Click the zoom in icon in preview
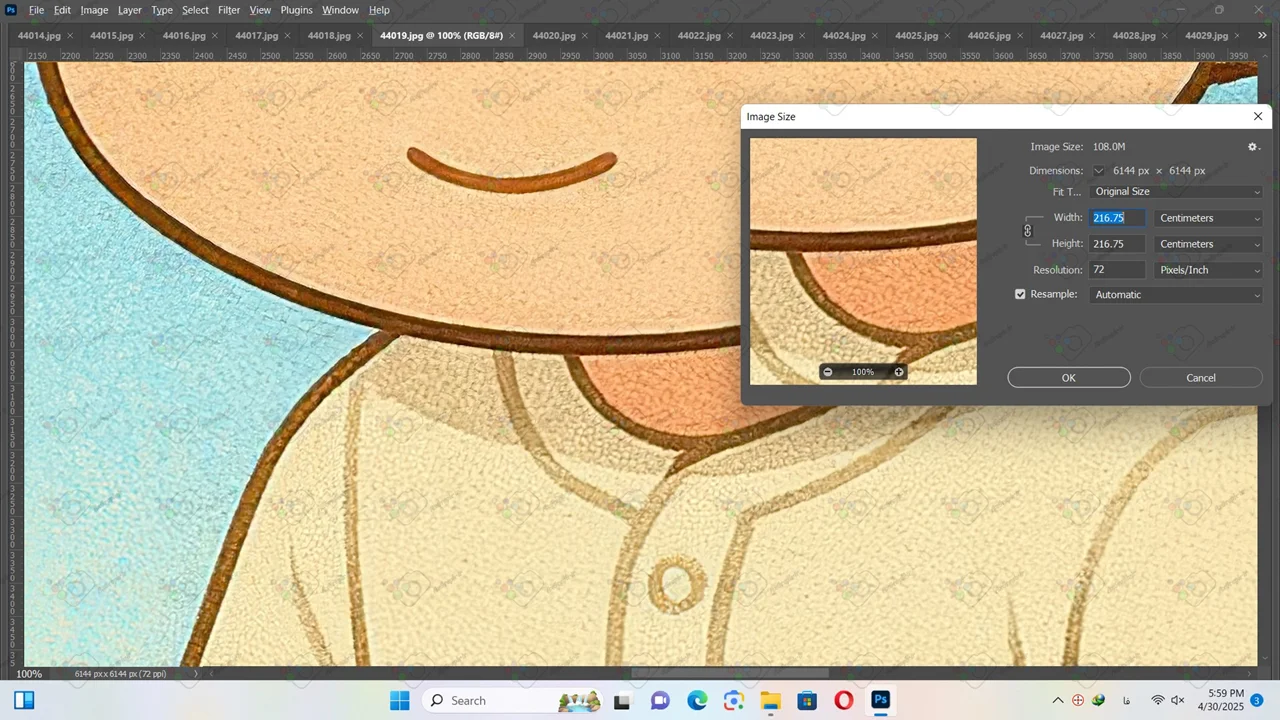Viewport: 1280px width, 720px height. [899, 372]
